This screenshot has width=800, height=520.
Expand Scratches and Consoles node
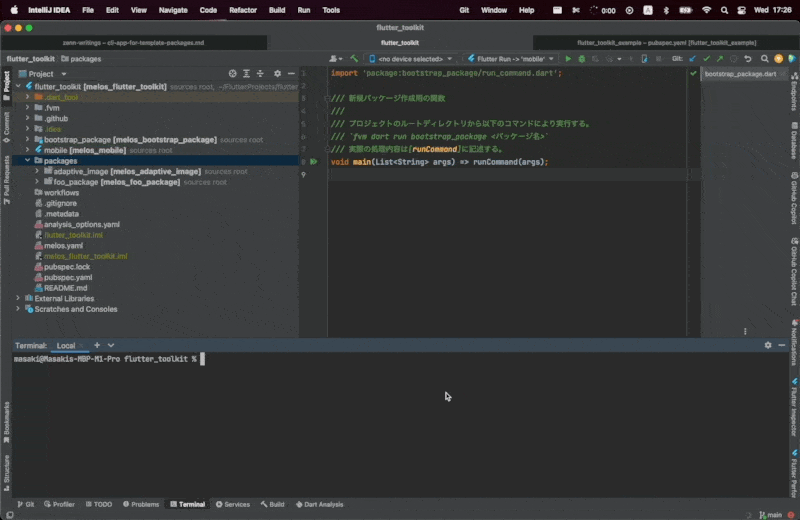point(18,309)
